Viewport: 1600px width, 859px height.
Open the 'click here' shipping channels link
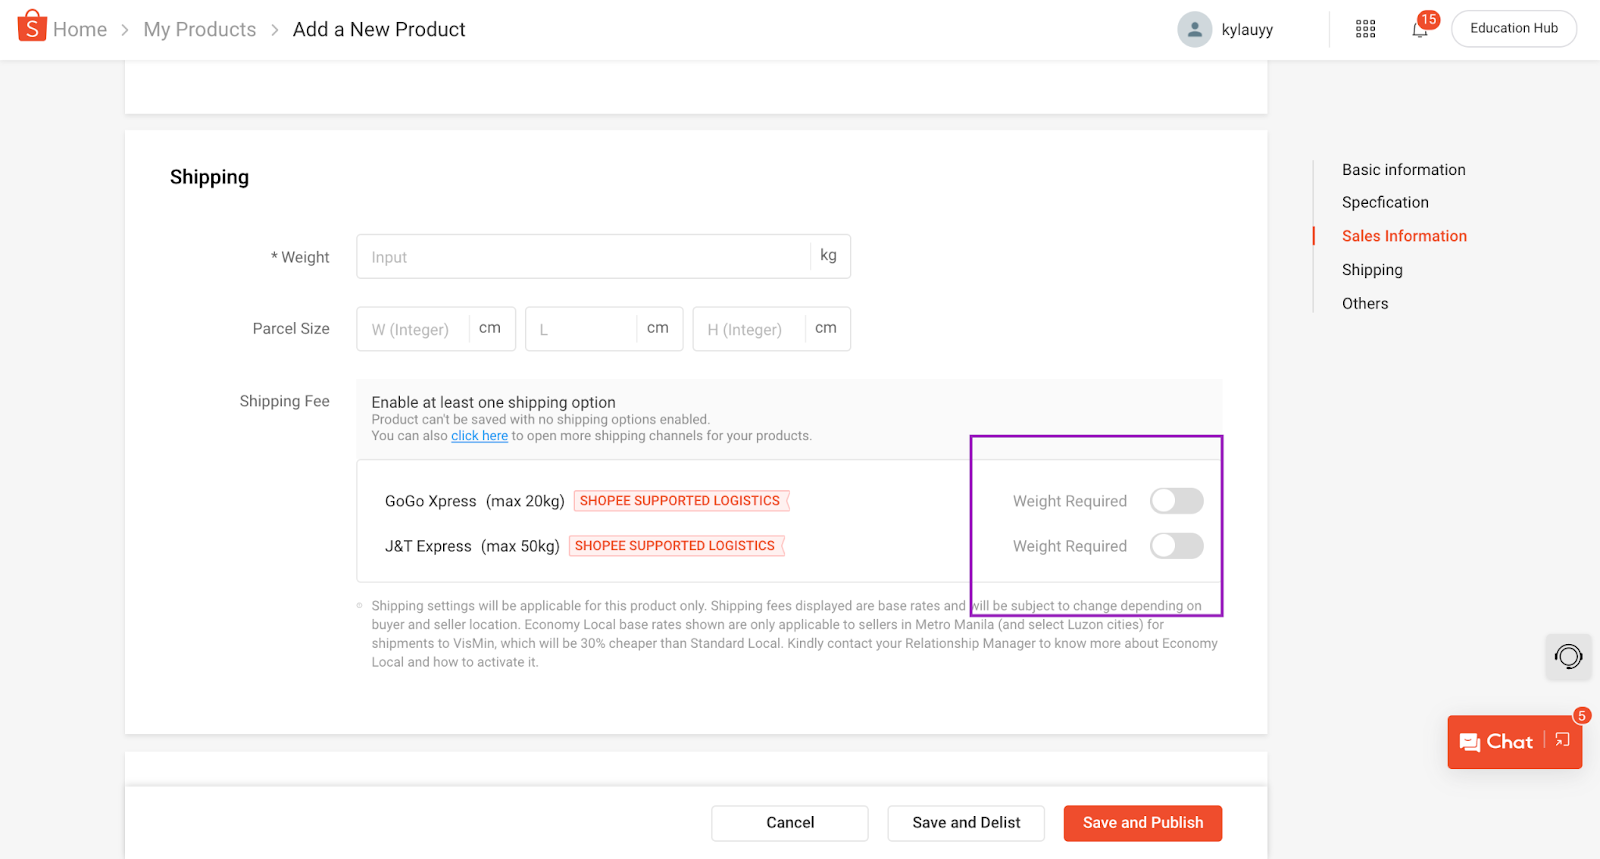(x=479, y=436)
